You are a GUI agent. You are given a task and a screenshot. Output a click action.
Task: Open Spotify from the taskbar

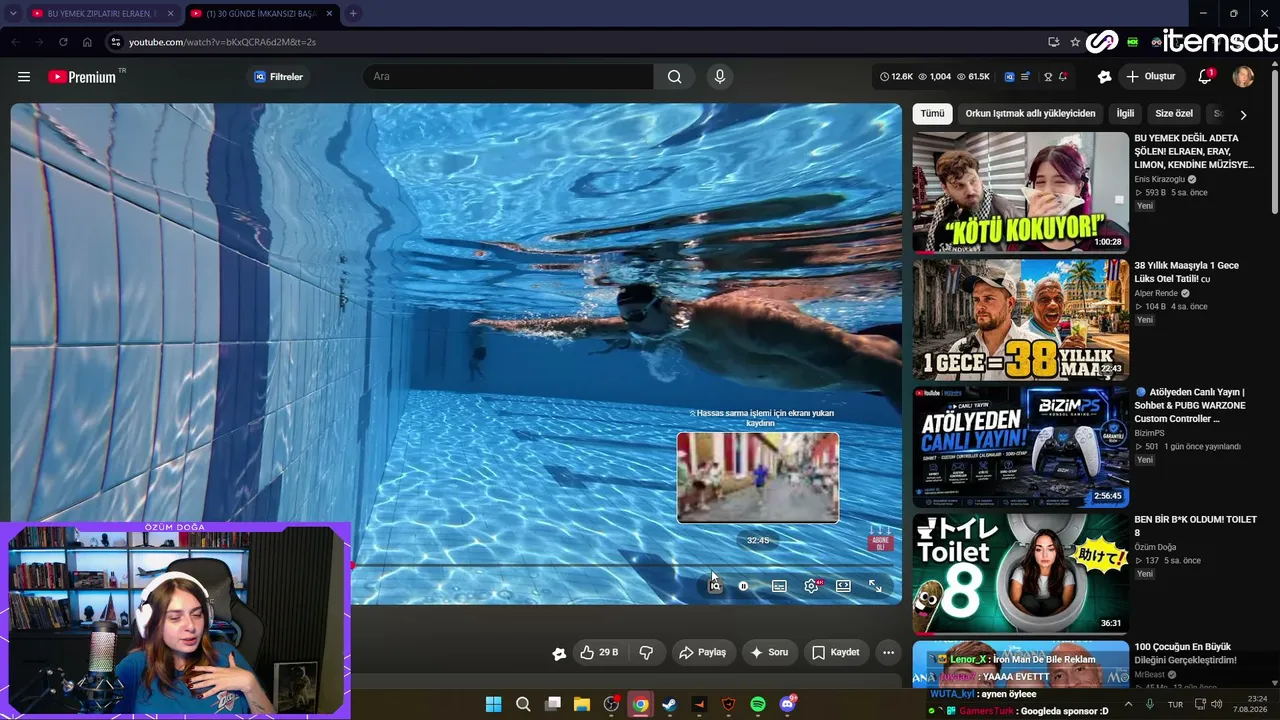click(x=758, y=704)
